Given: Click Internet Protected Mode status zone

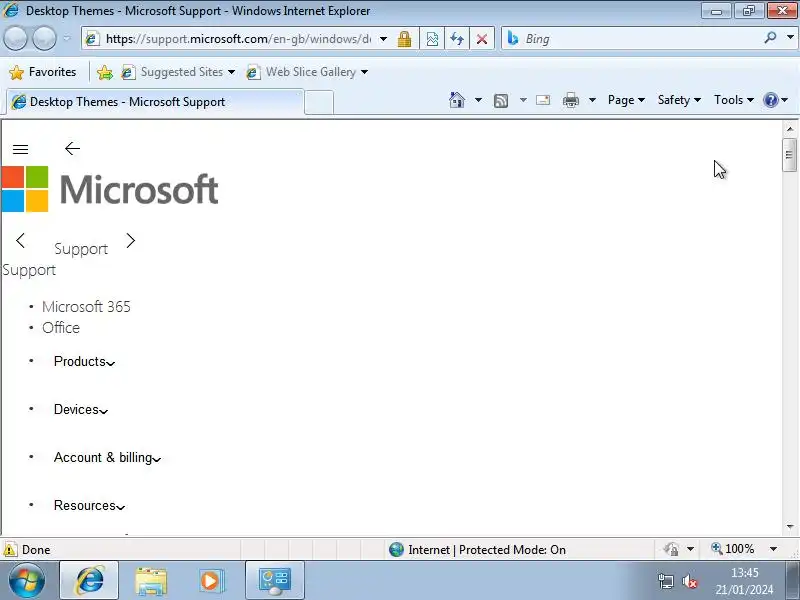Looking at the screenshot, I should pyautogui.click(x=477, y=549).
